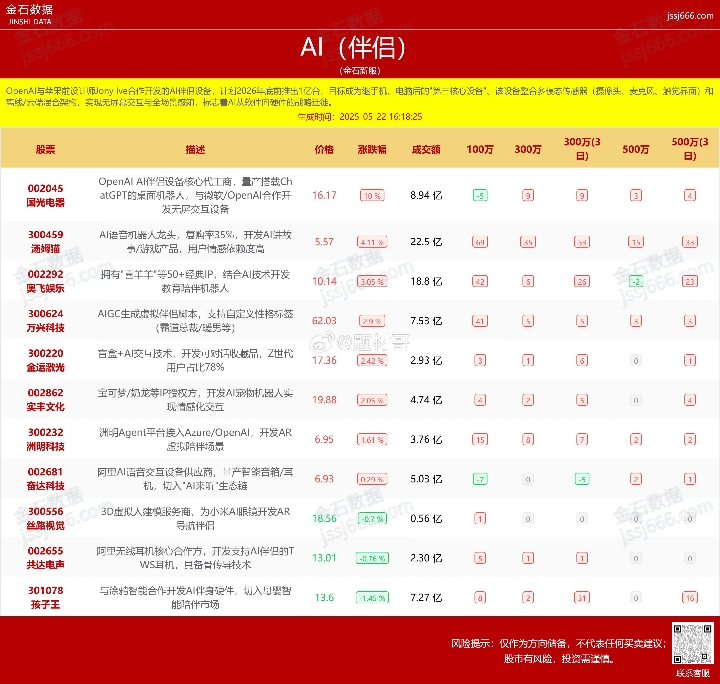Select stock 002862 实丰文化
Image resolution: width=720 pixels, height=684 pixels.
pyautogui.click(x=45, y=400)
